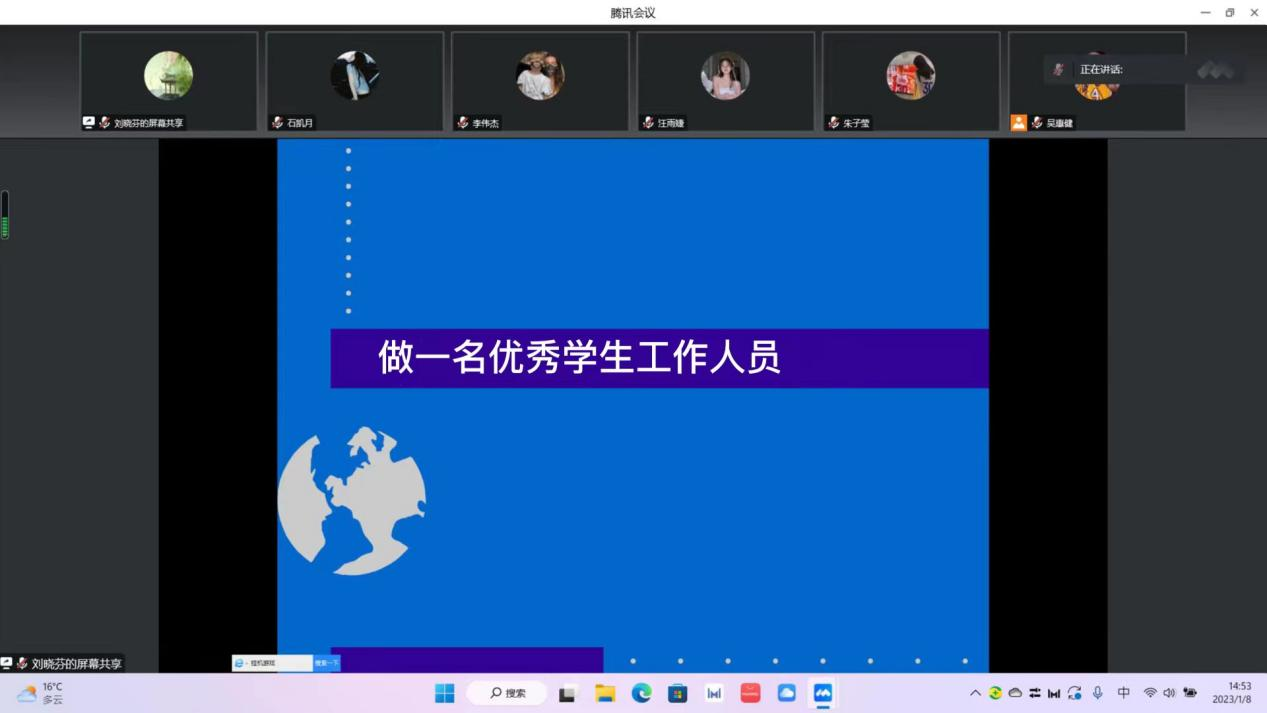
Task: Click the green audio level meter
Action: pyautogui.click(x=5, y=215)
